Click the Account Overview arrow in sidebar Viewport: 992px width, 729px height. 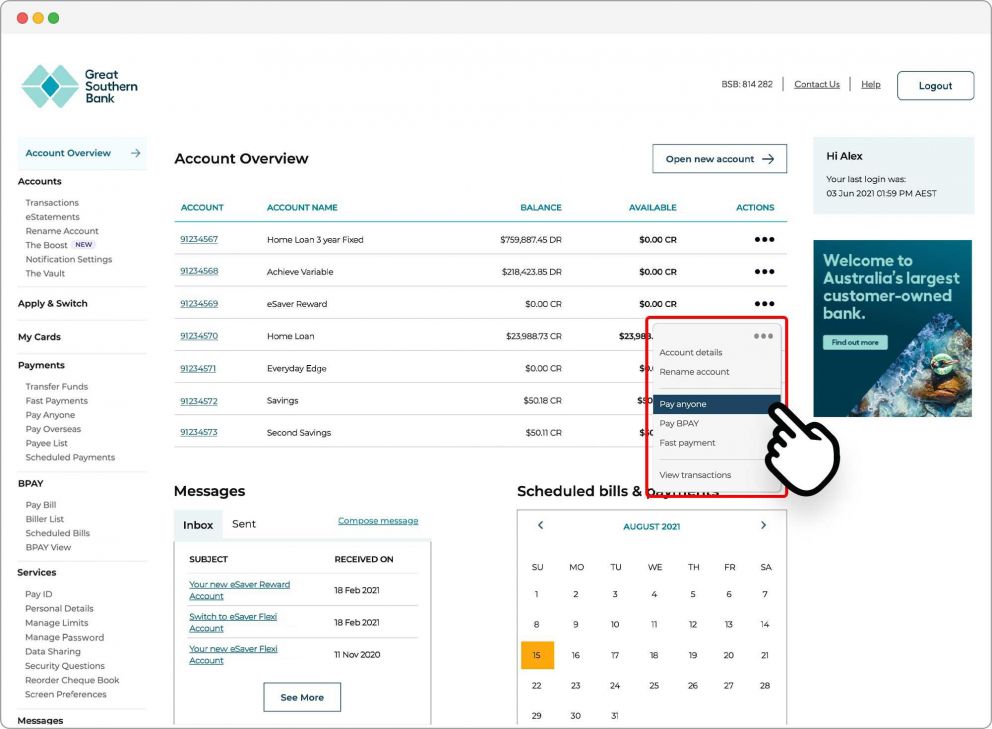point(135,153)
